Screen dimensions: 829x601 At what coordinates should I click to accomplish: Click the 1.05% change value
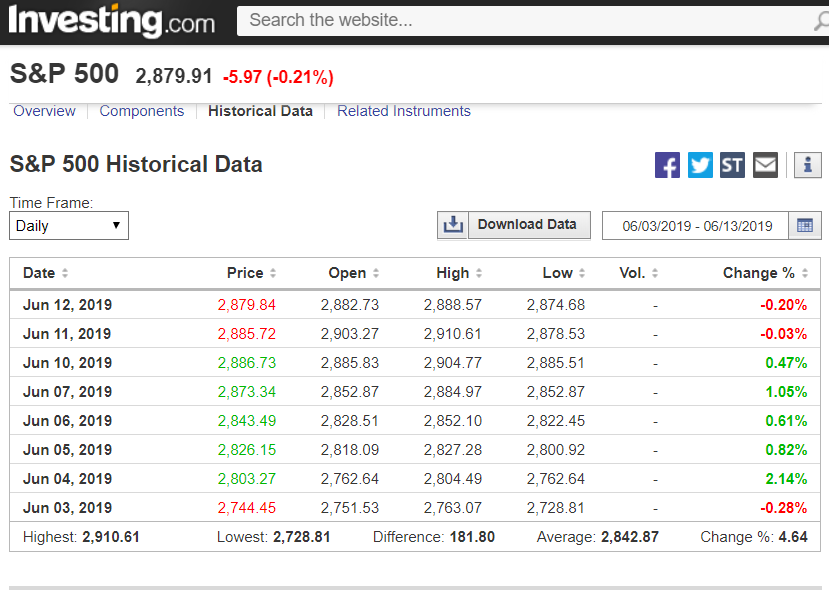pyautogui.click(x=786, y=392)
